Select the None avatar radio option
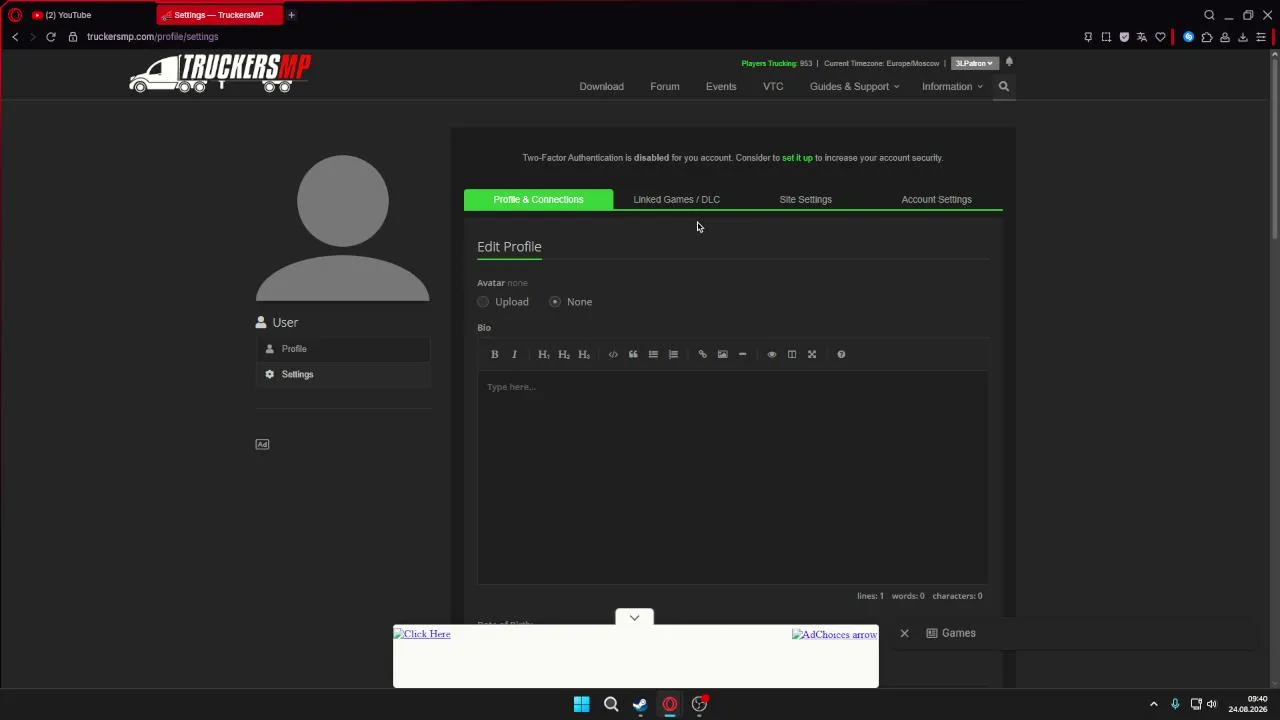Screen dimensions: 1280x720 (x=555, y=302)
